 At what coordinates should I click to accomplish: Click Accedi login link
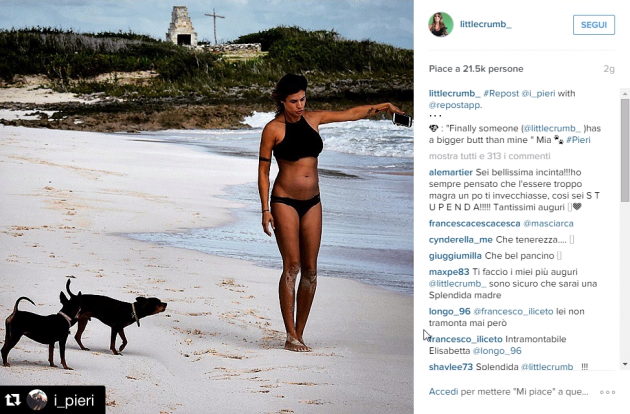point(443,391)
